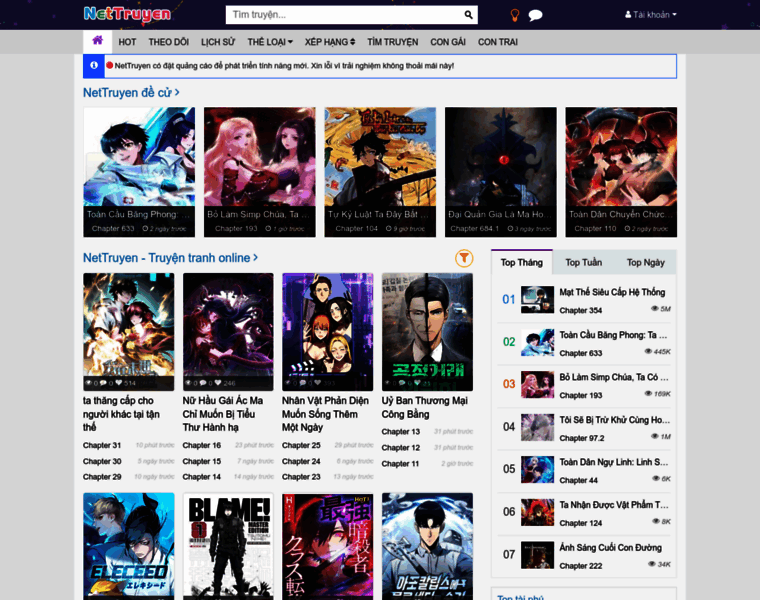Screen dimensions: 760x600
Task: Click the eye views icon for Ánh Sáng Cuối Con Đường
Action: coord(651,564)
